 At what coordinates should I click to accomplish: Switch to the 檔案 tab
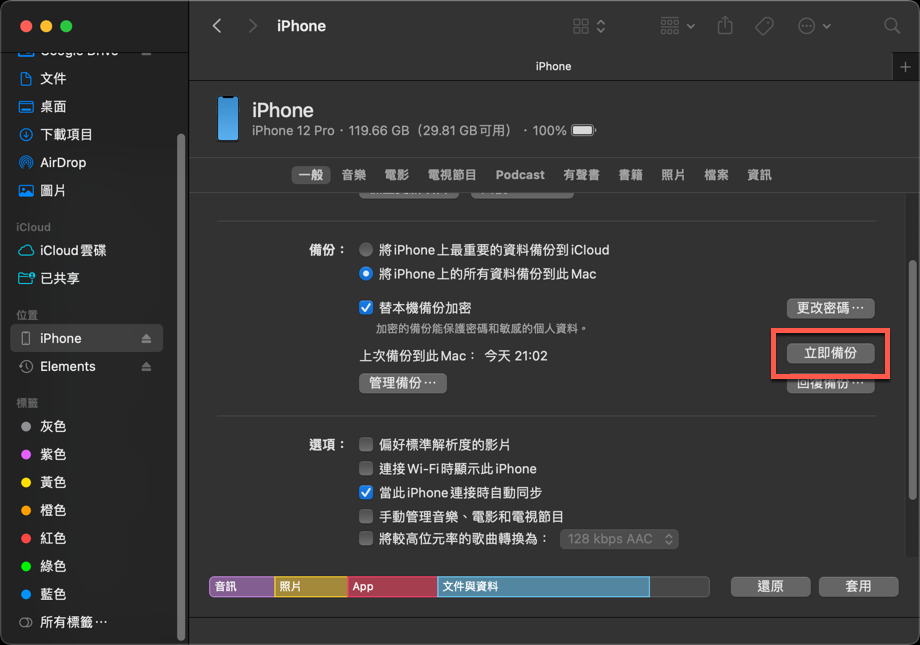[716, 175]
